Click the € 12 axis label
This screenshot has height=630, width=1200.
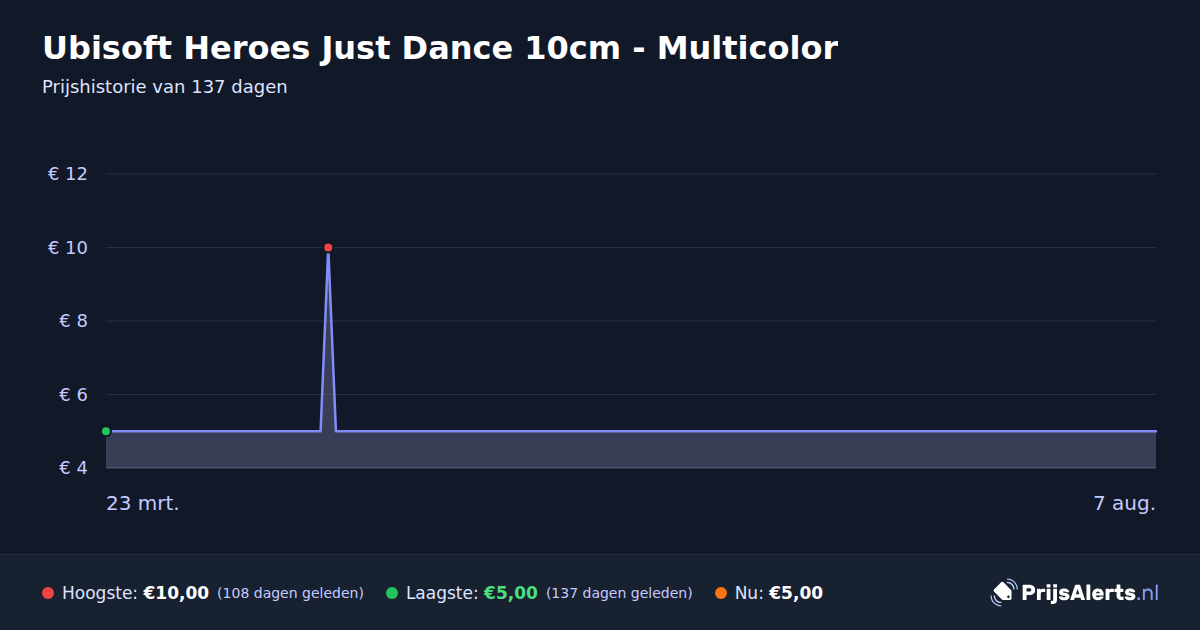(x=68, y=174)
